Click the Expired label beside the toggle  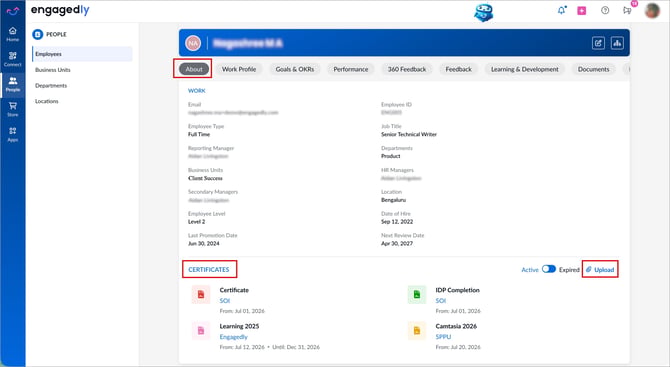569,270
